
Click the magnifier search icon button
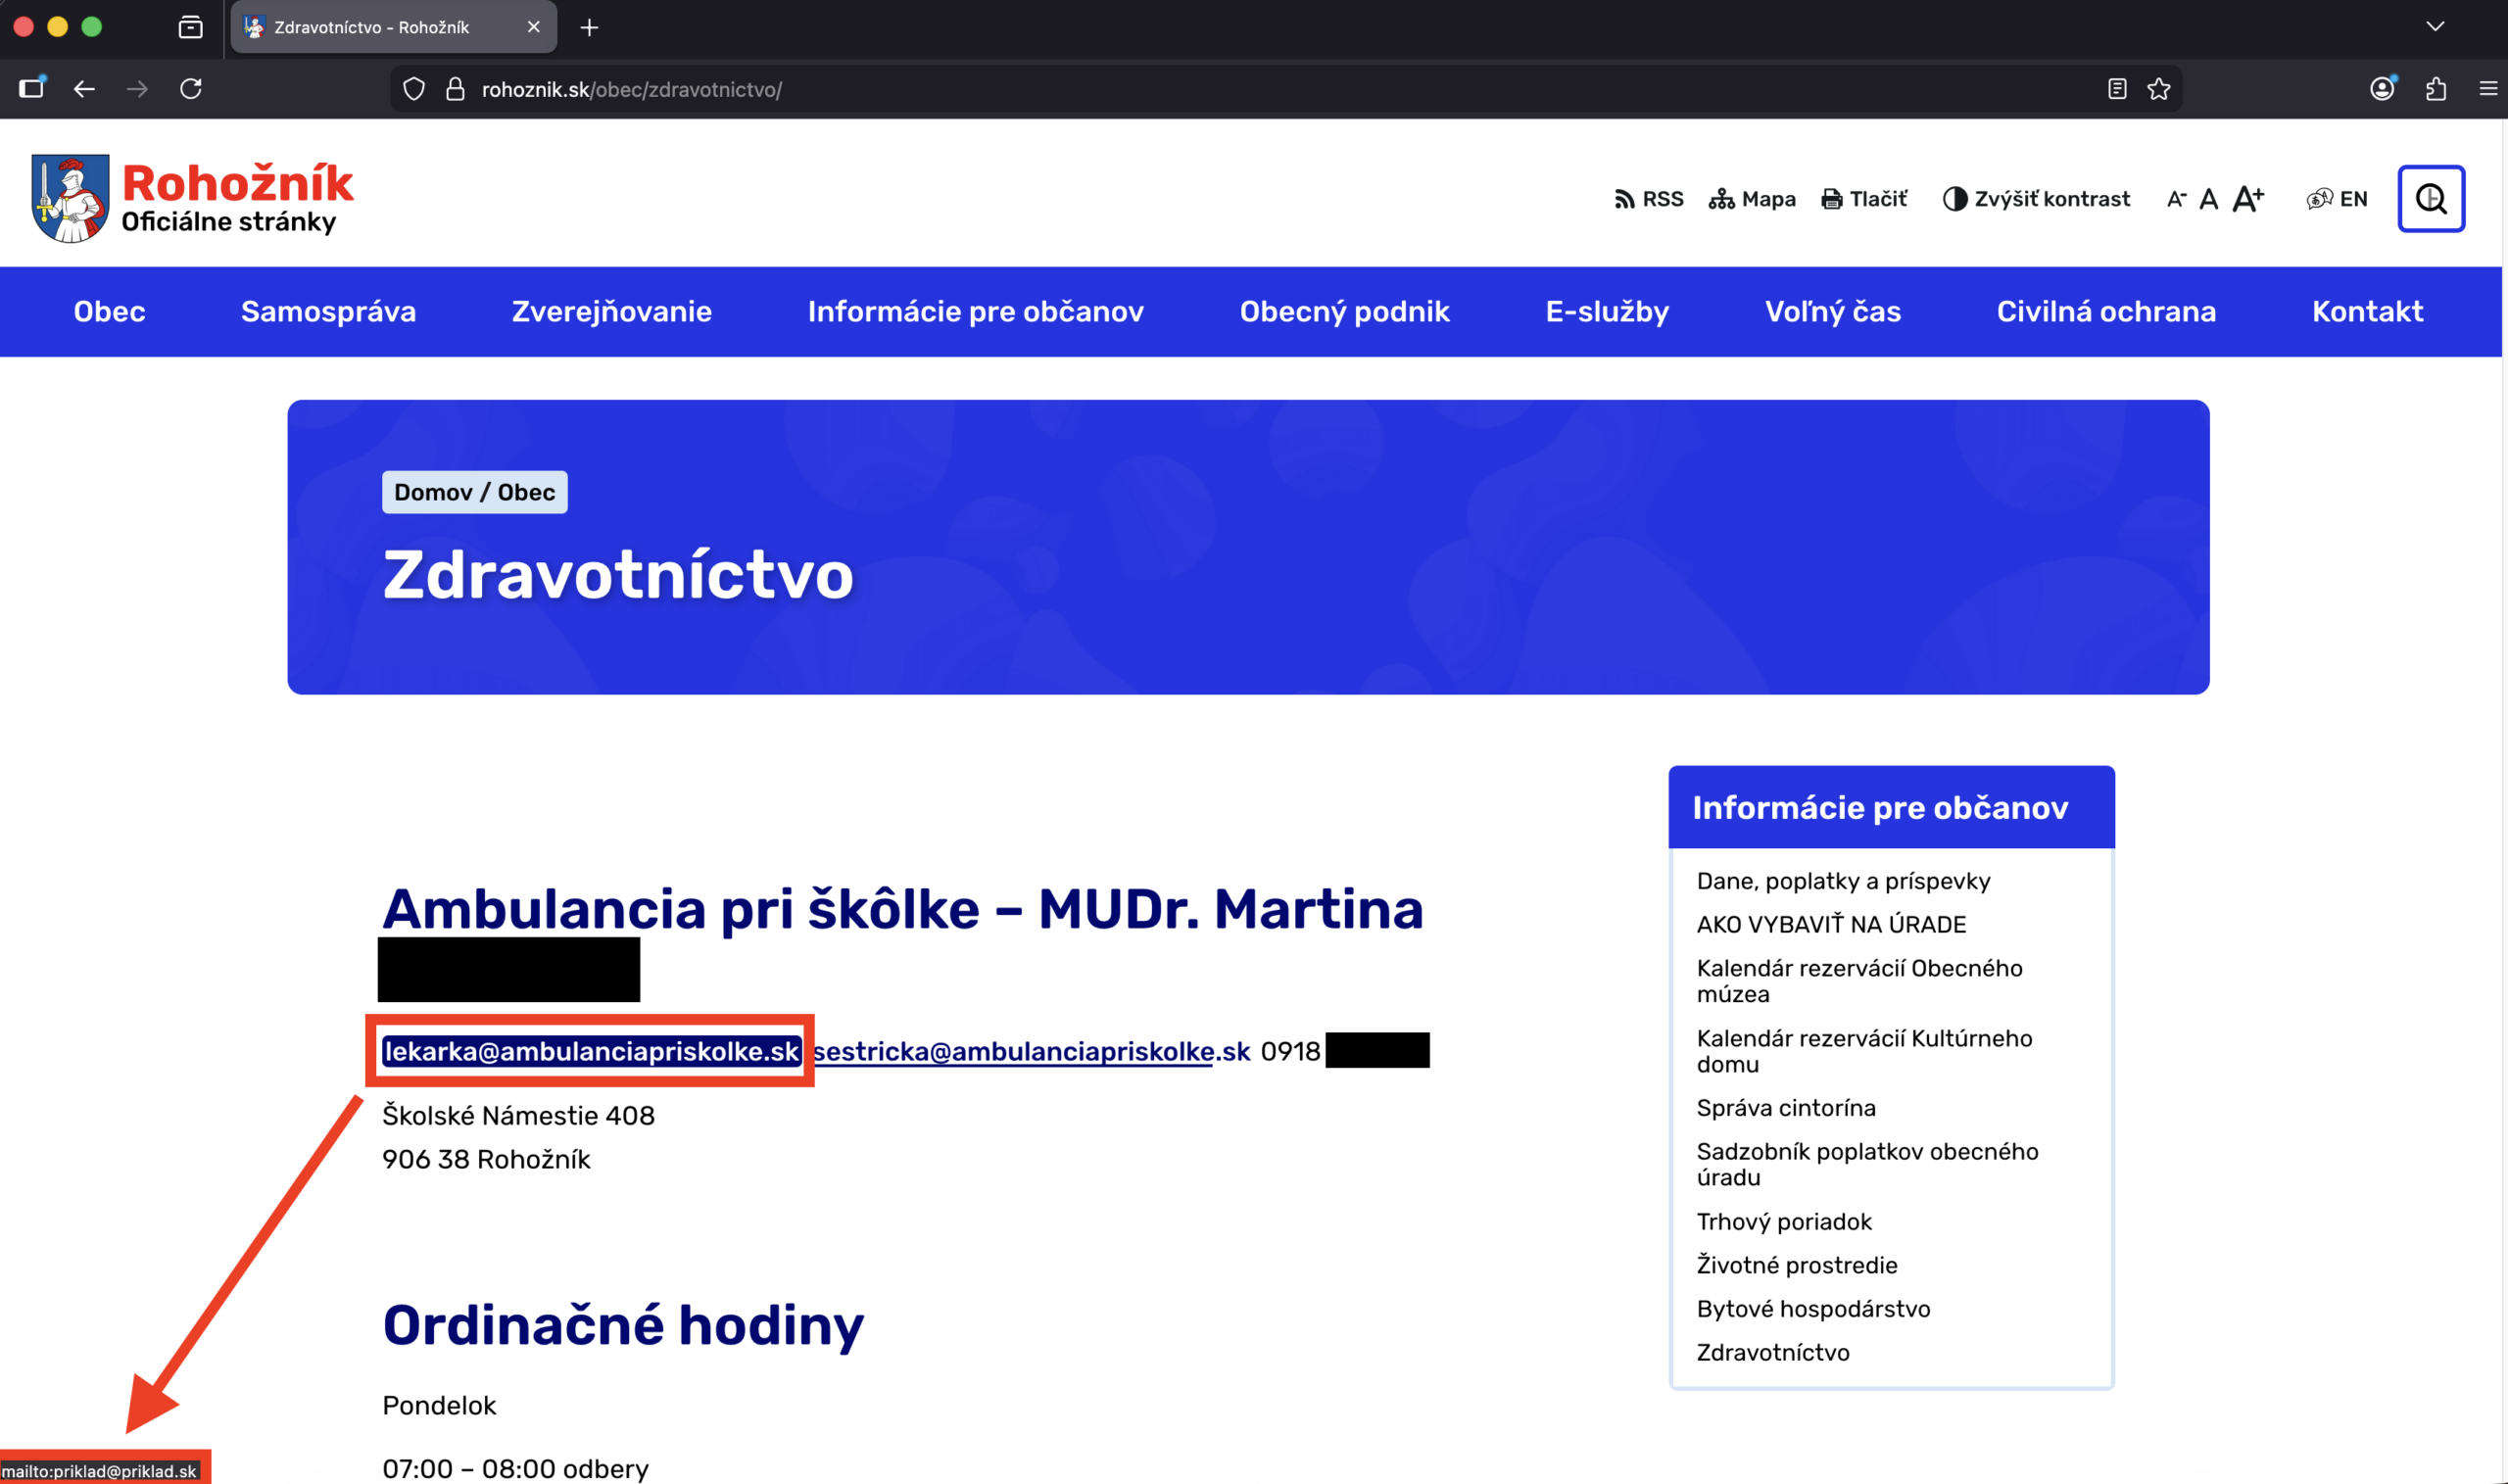[x=2430, y=199]
